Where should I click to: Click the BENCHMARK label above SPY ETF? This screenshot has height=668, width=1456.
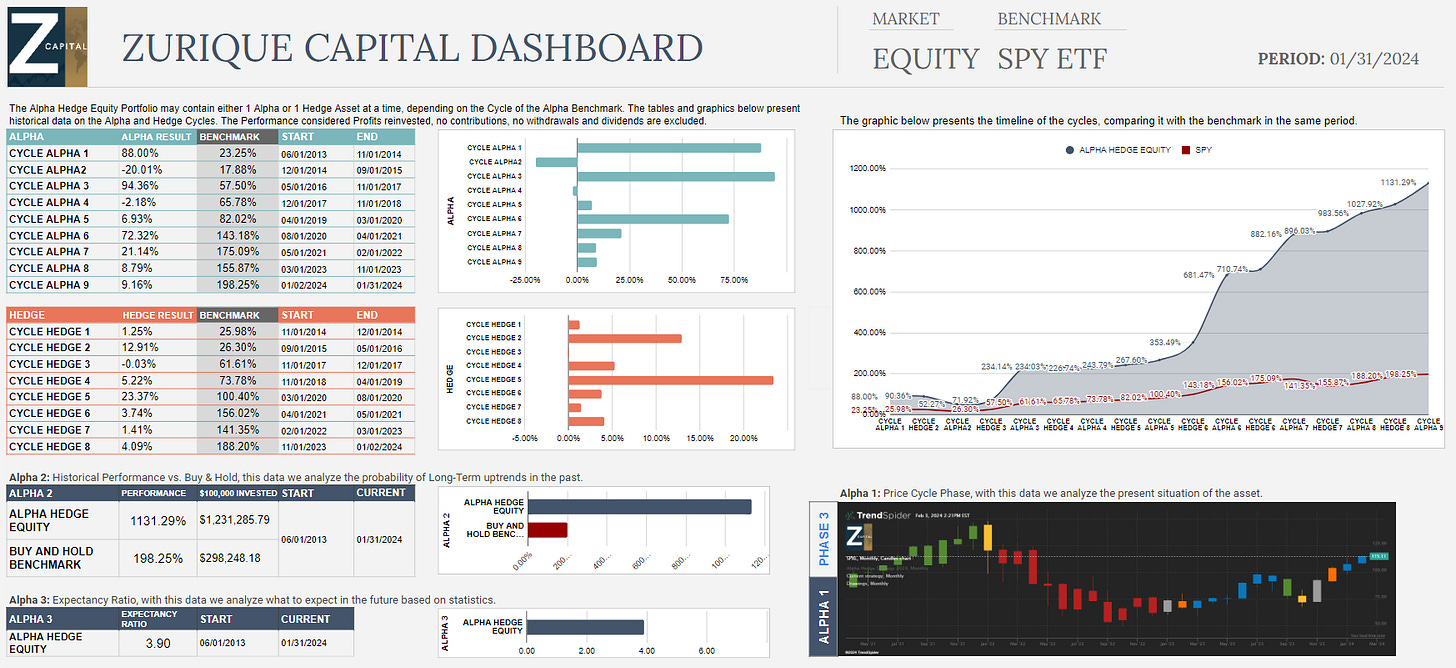(1049, 19)
